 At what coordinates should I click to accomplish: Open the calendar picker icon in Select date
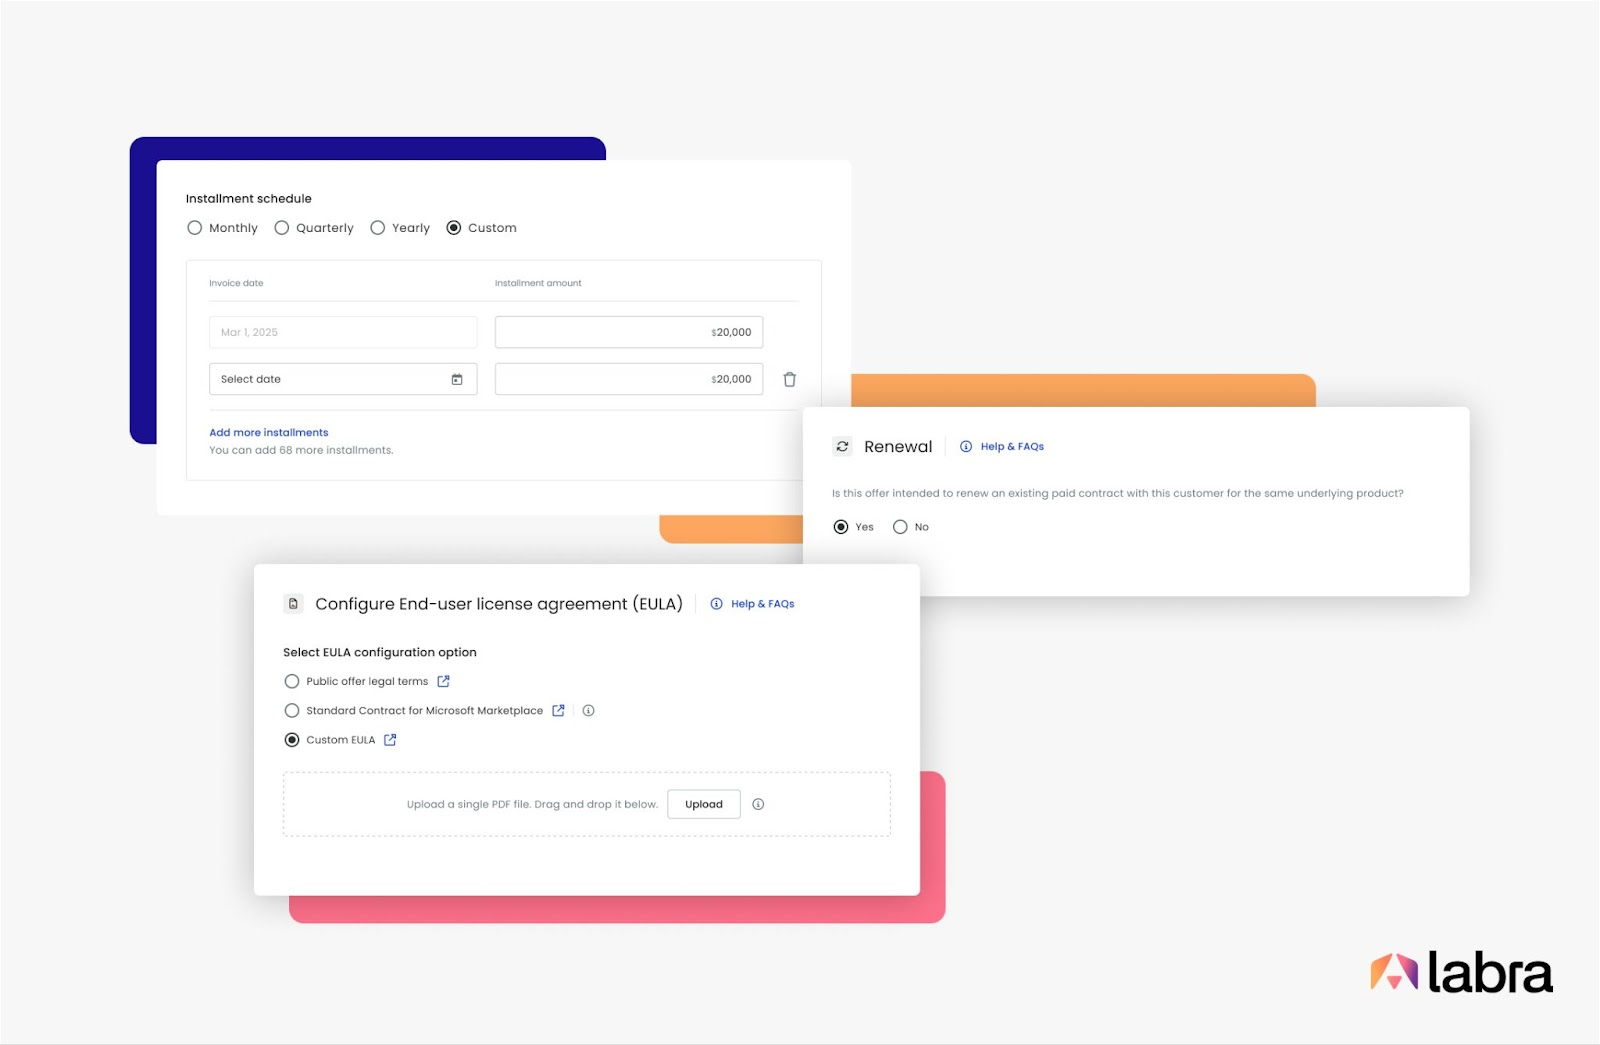[x=457, y=380]
